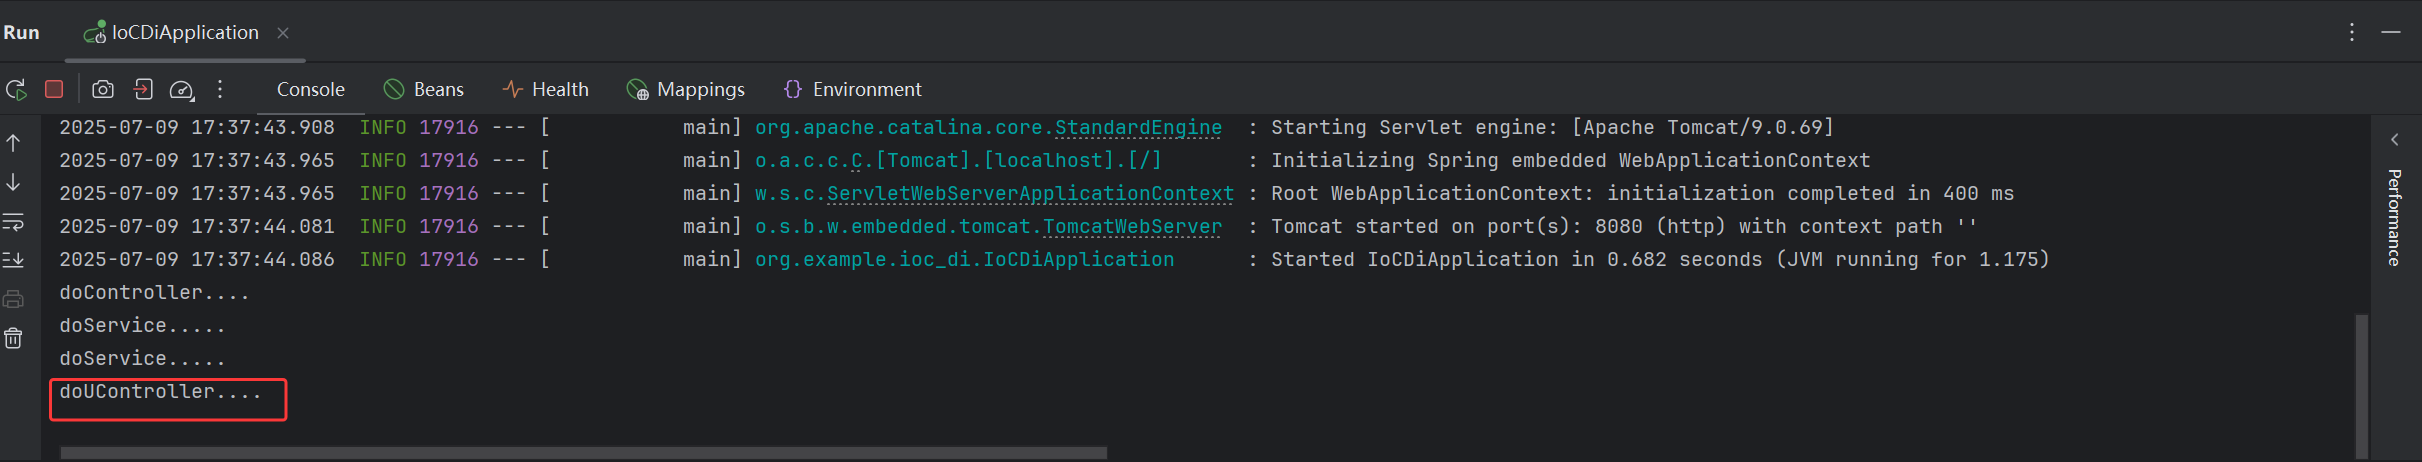The width and height of the screenshot is (2422, 462).
Task: Print the console output
Action: tap(13, 299)
